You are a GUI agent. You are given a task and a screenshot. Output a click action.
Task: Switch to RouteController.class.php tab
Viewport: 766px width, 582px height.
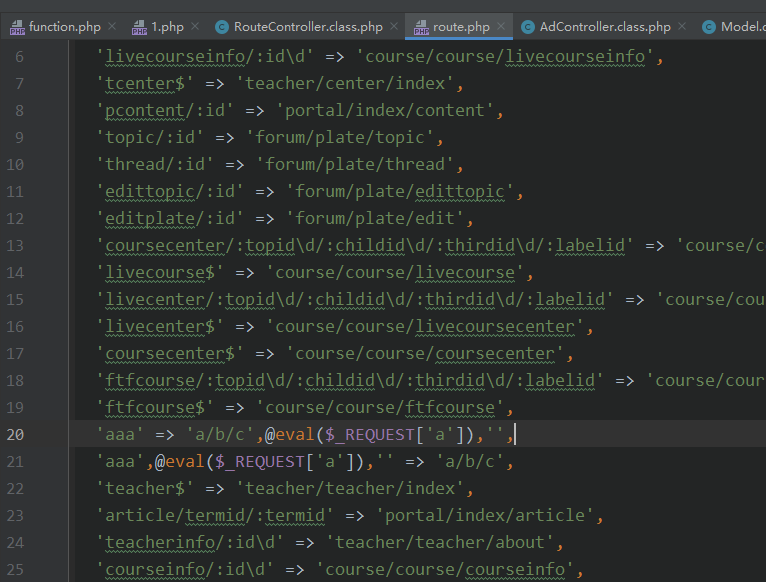[308, 26]
